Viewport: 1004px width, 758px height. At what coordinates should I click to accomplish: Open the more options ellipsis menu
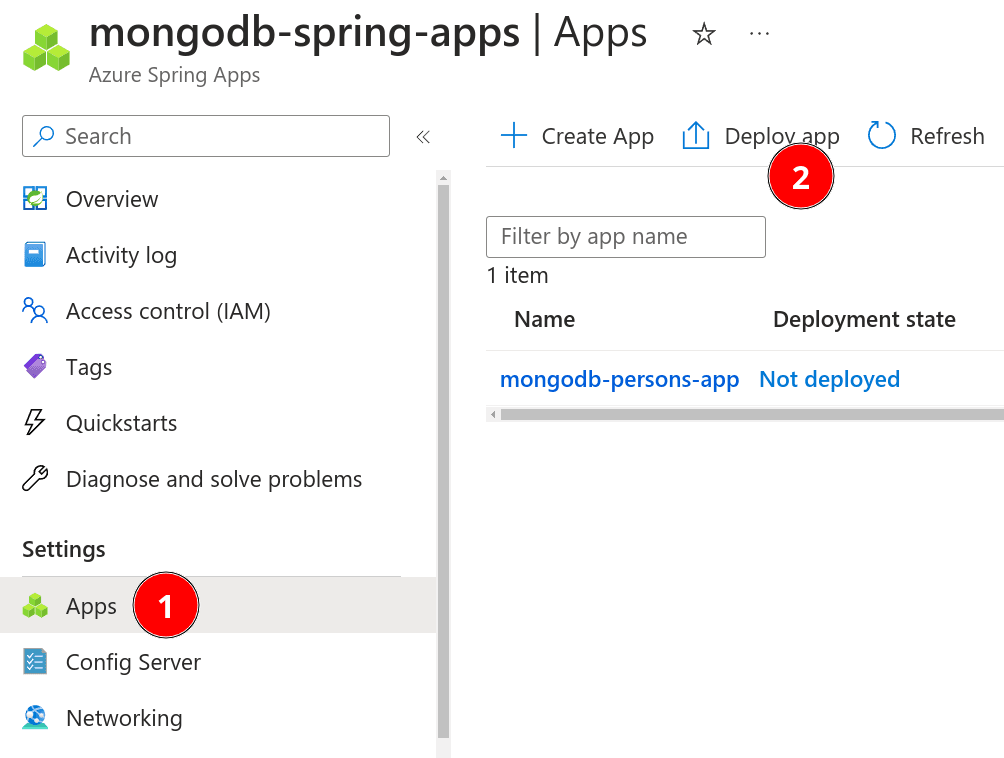coord(760,34)
